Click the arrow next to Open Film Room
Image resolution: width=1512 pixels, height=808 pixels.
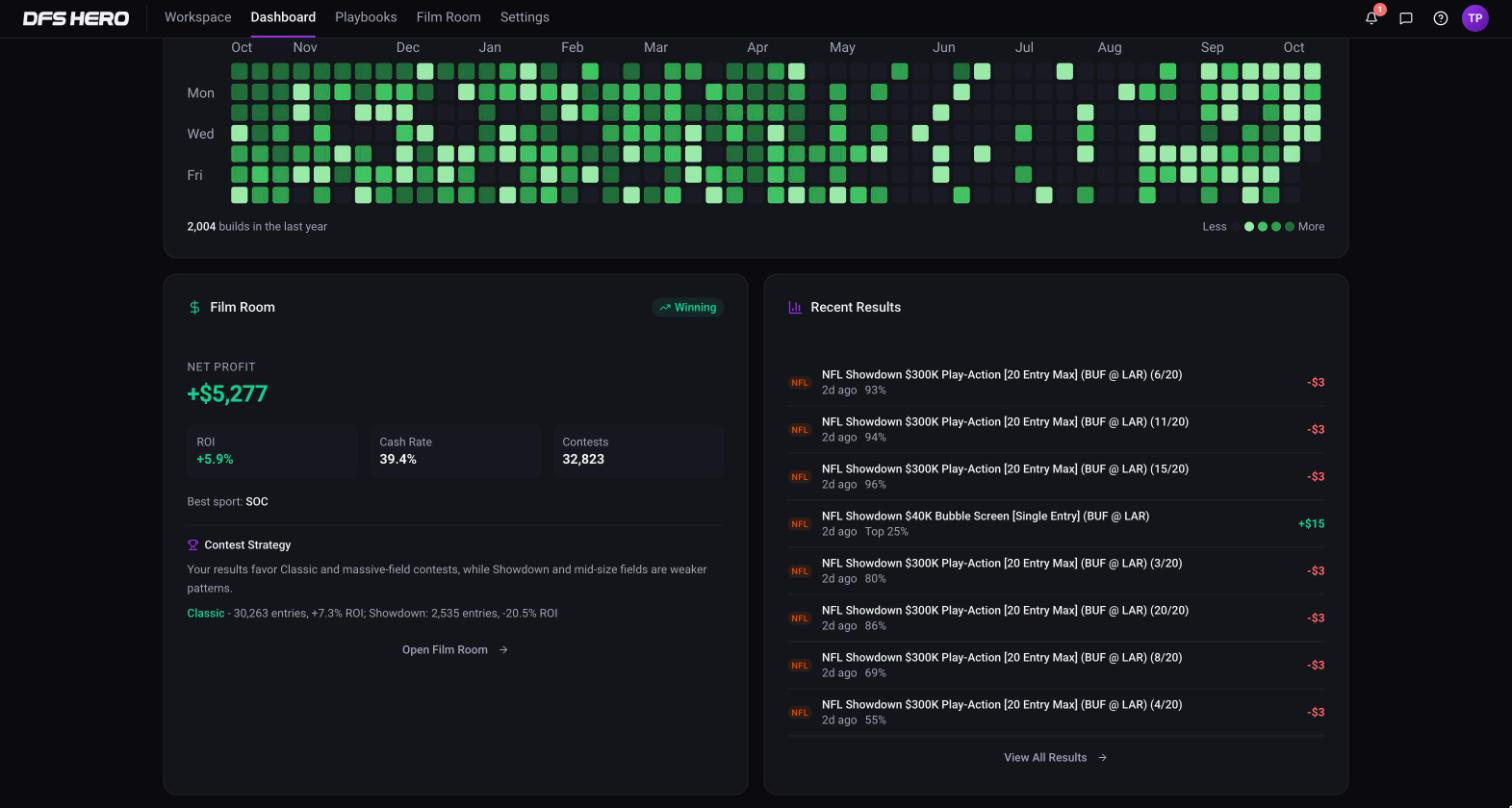(503, 650)
